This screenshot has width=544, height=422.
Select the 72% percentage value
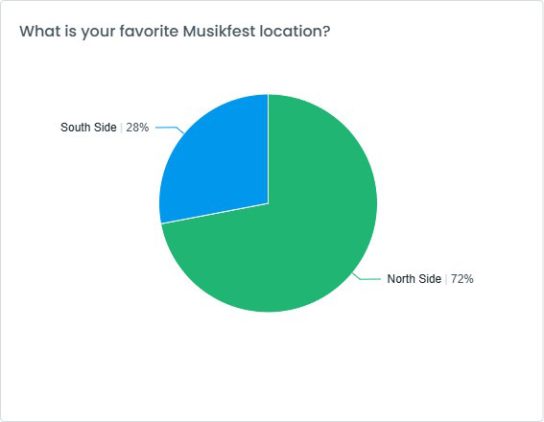point(462,279)
